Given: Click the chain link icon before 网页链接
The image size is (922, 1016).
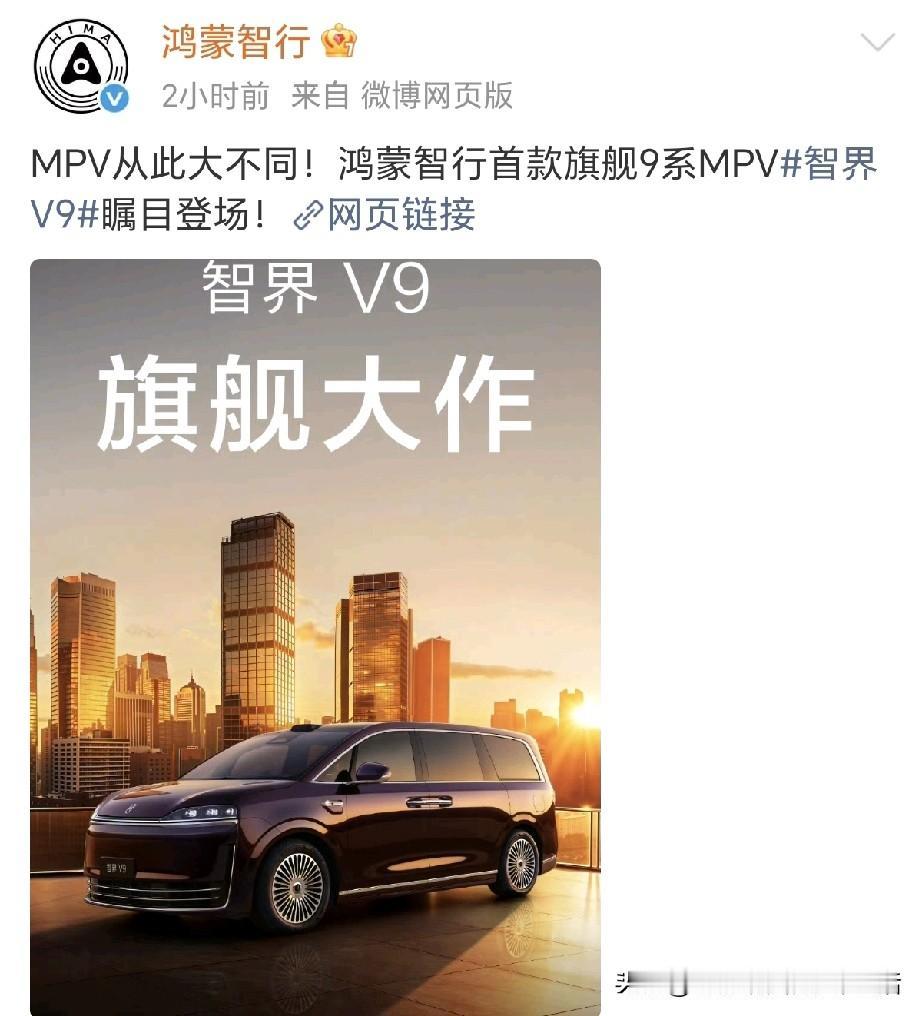Looking at the screenshot, I should (308, 215).
